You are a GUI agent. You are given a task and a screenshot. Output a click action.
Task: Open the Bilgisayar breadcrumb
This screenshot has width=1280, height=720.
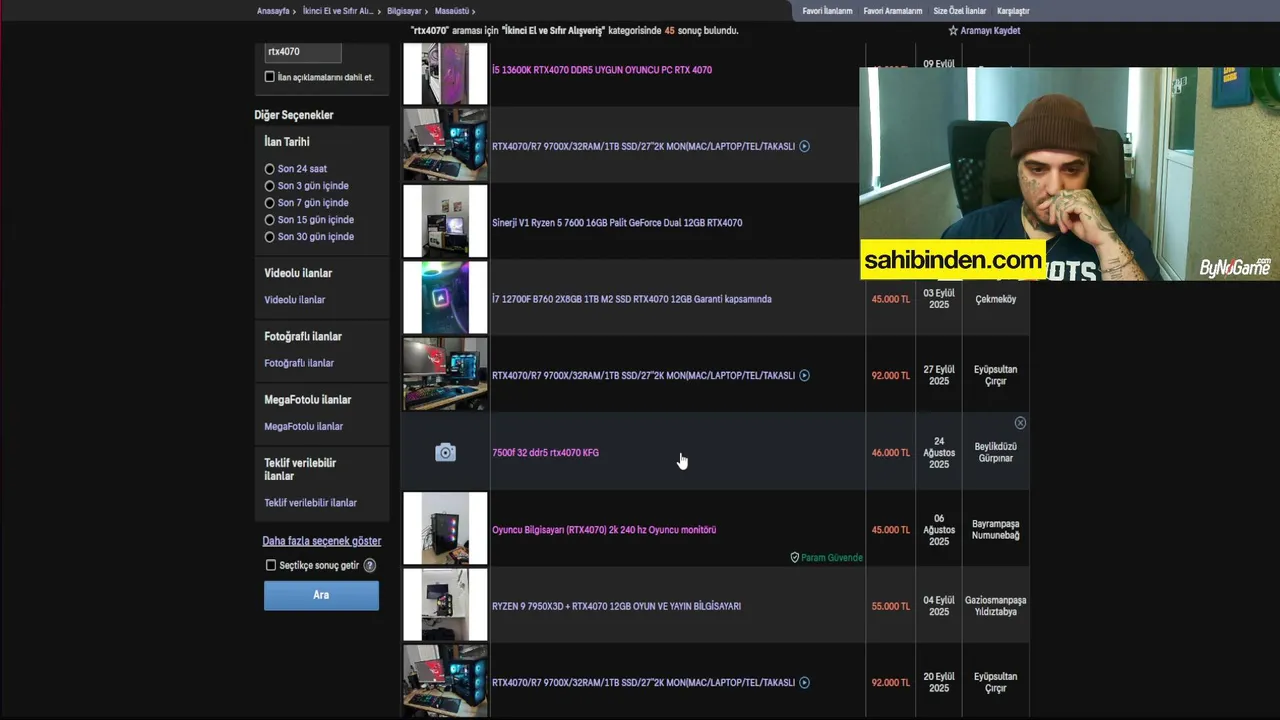coord(404,11)
